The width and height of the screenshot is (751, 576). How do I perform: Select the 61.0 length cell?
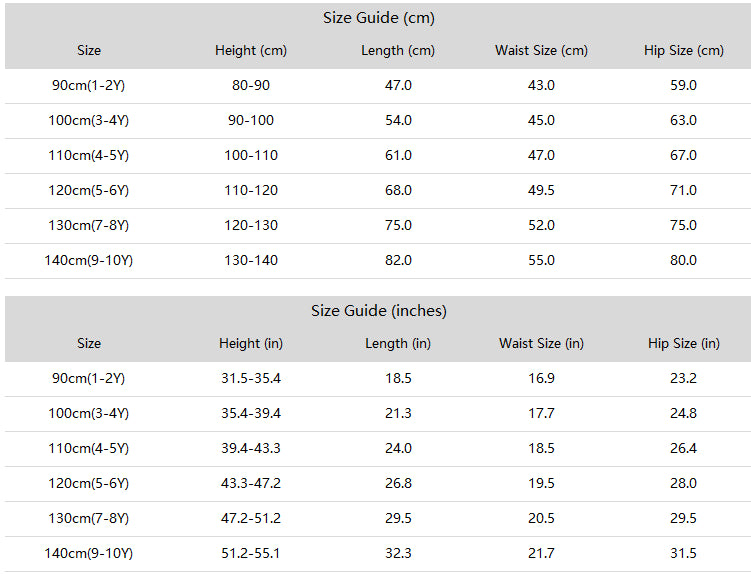coord(398,156)
